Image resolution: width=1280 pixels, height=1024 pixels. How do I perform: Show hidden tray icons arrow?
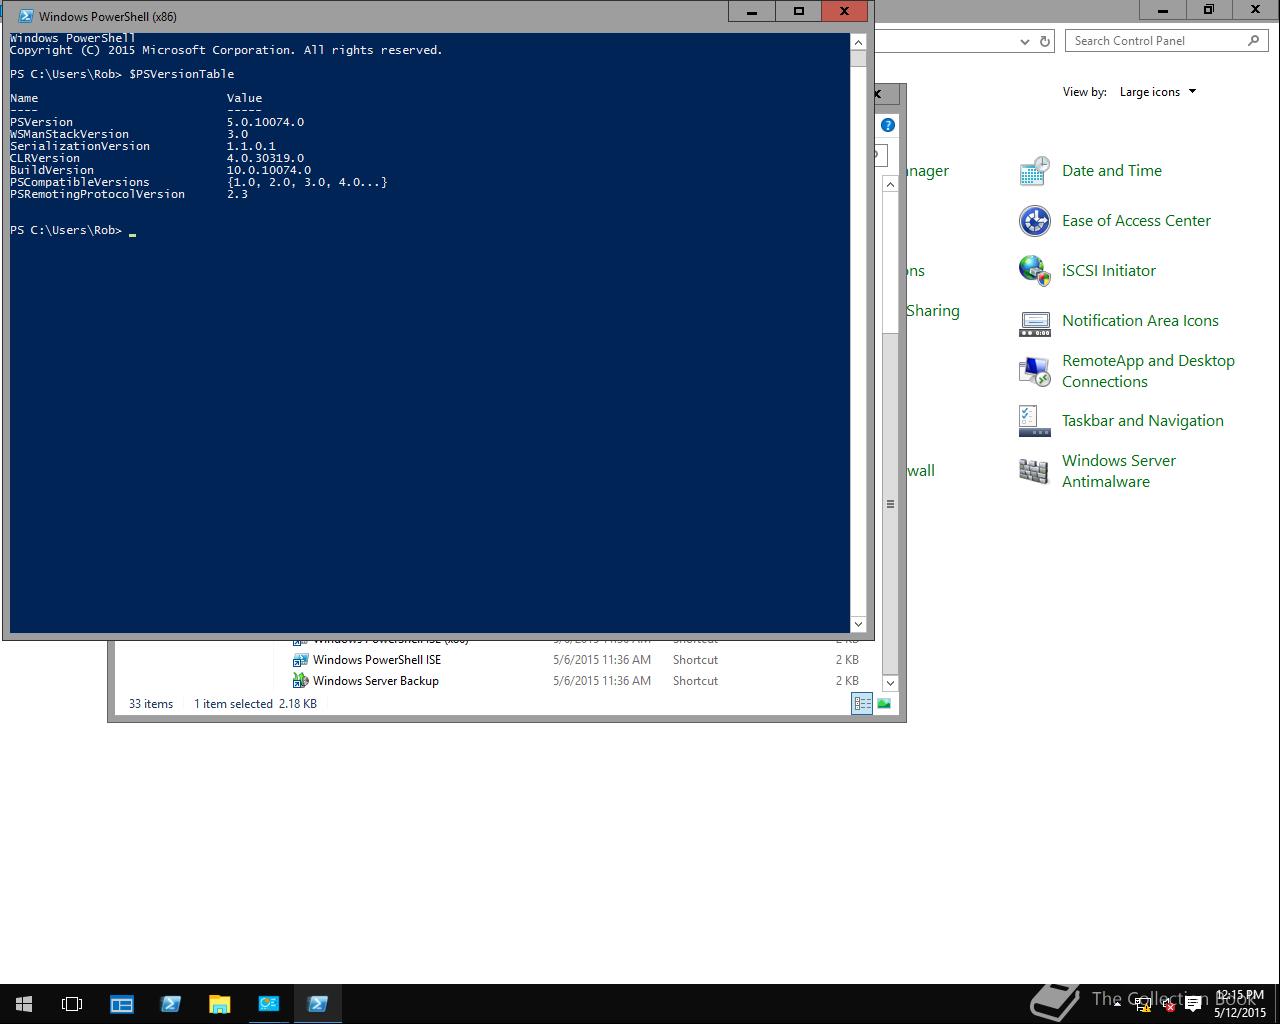click(x=1117, y=1005)
